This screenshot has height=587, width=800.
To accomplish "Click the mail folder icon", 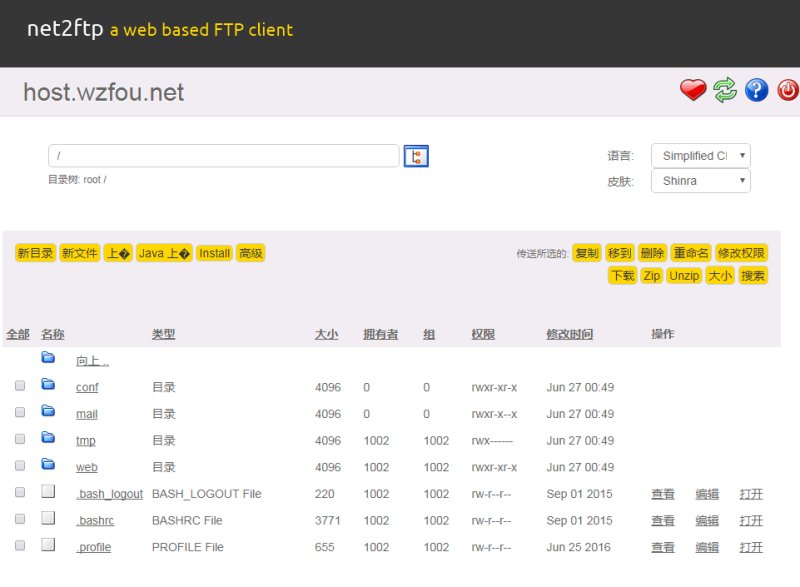I will [x=48, y=411].
